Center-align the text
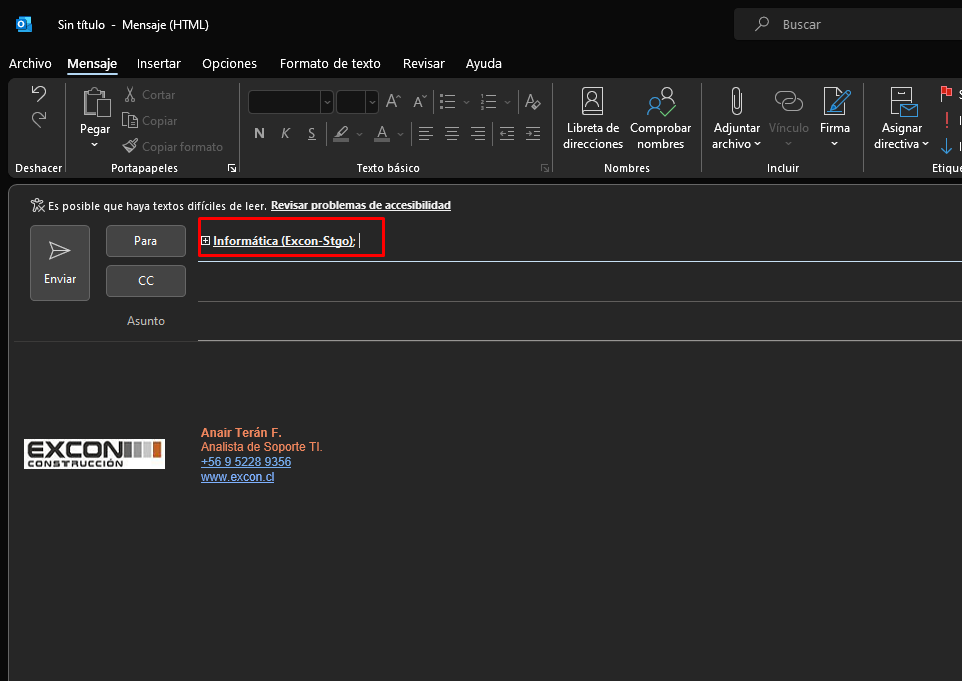This screenshot has width=962, height=681. pyautogui.click(x=452, y=133)
